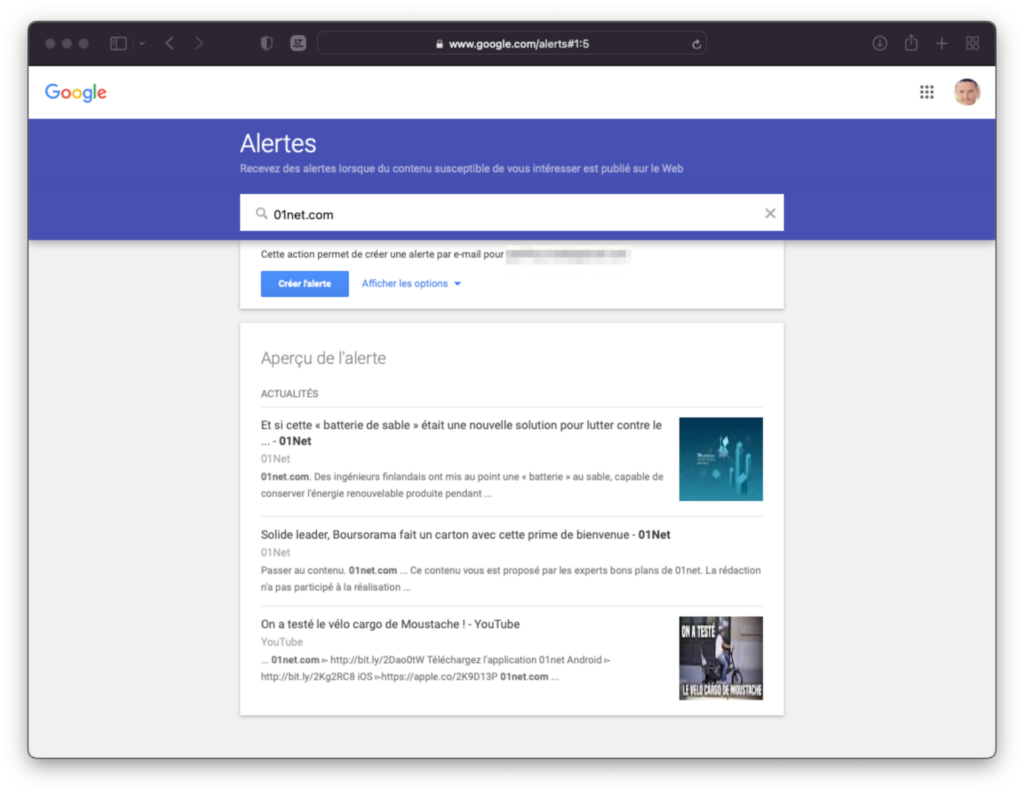
Task: Reload the page with refresh icon
Action: click(x=696, y=44)
